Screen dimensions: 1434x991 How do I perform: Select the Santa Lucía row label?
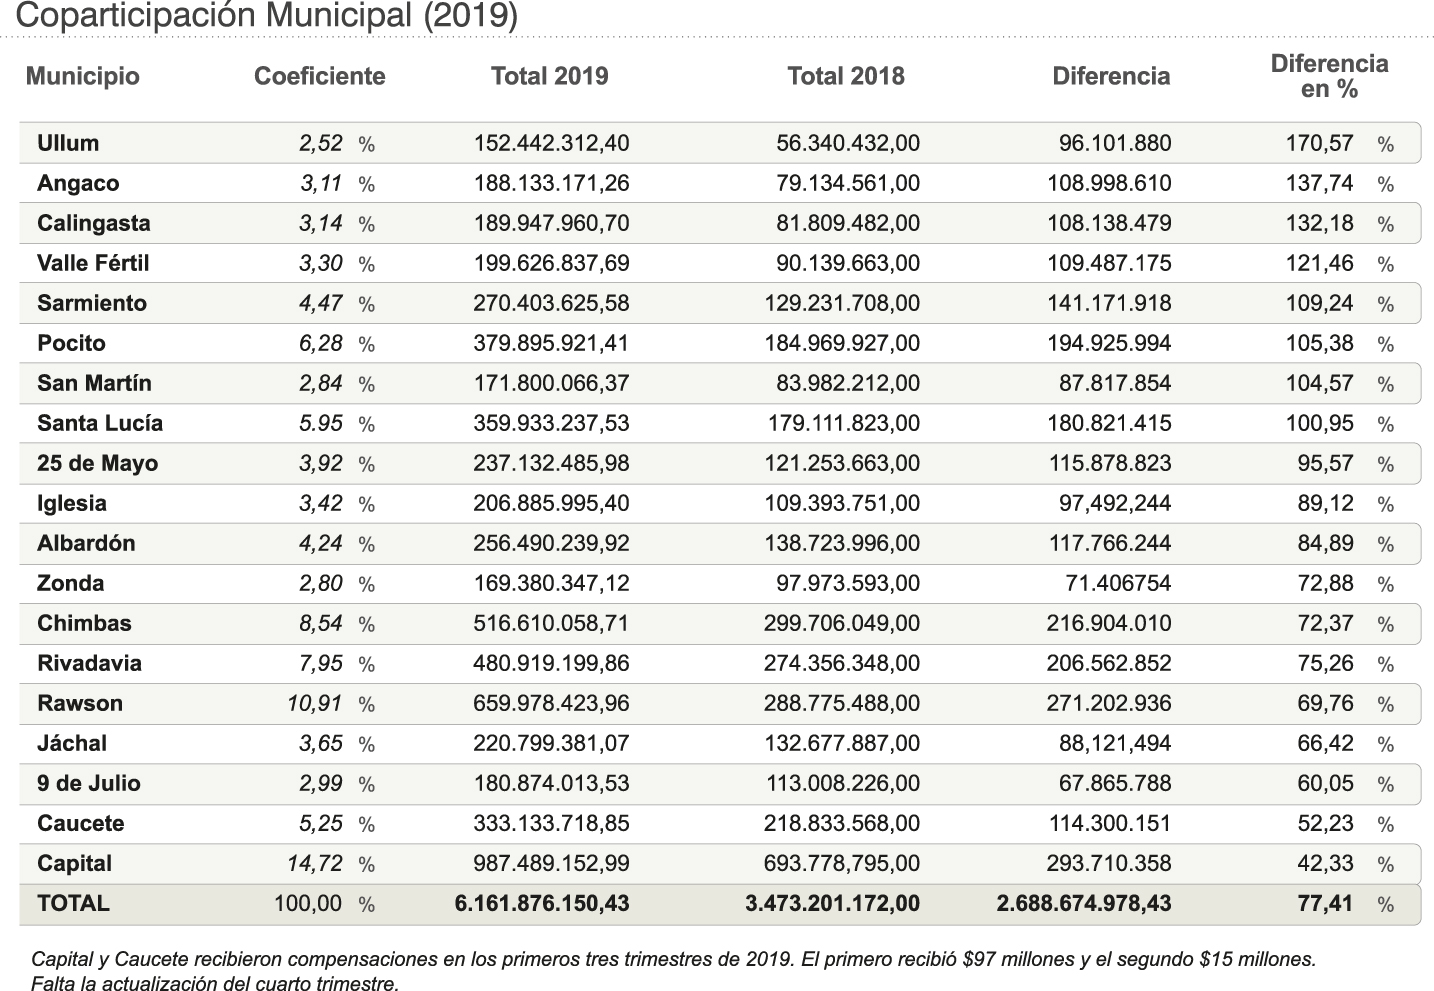pos(100,423)
